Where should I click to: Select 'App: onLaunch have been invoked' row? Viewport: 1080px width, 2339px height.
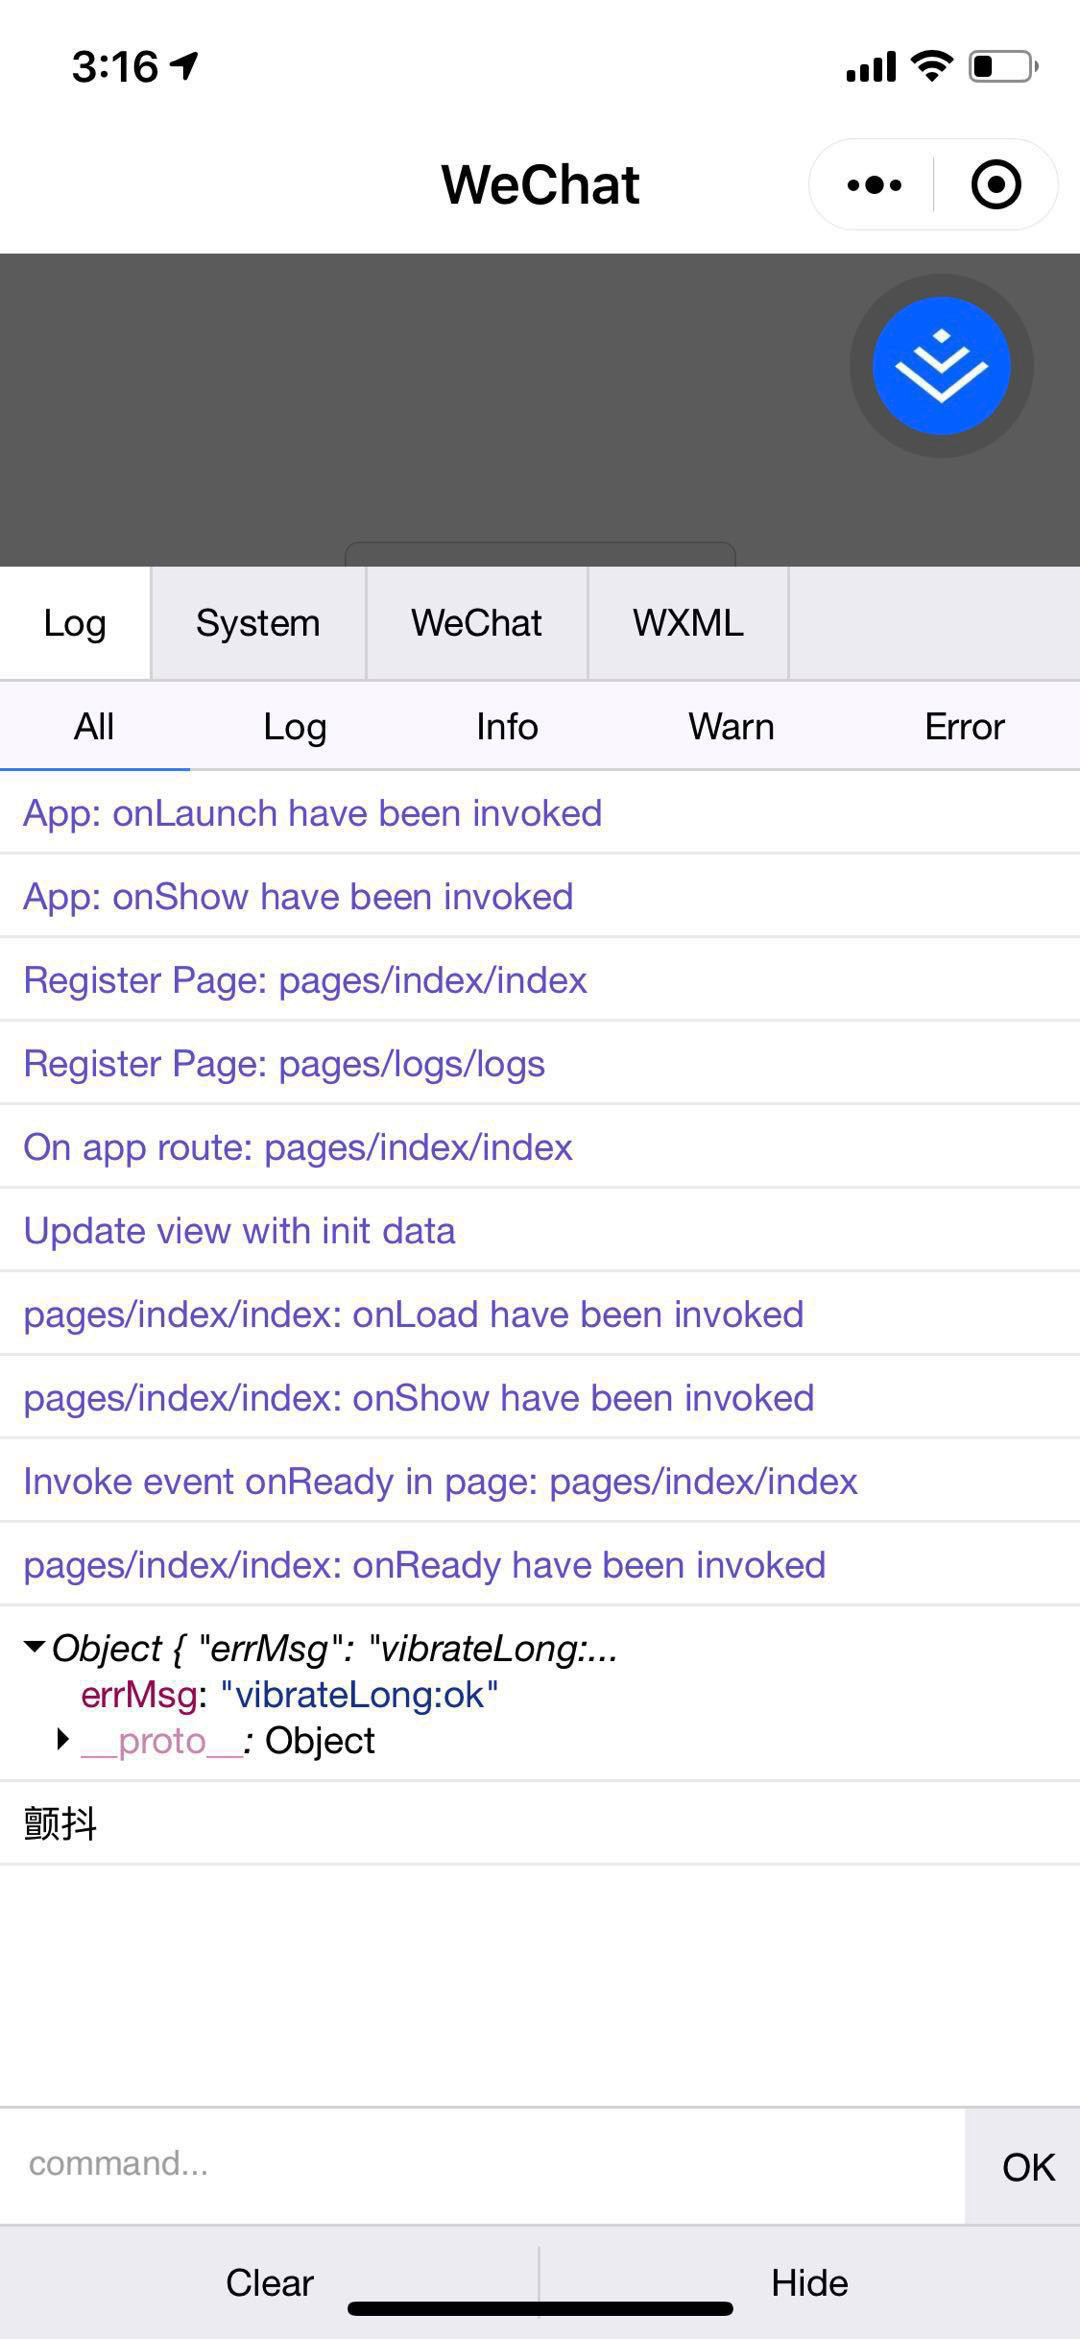[x=540, y=813]
